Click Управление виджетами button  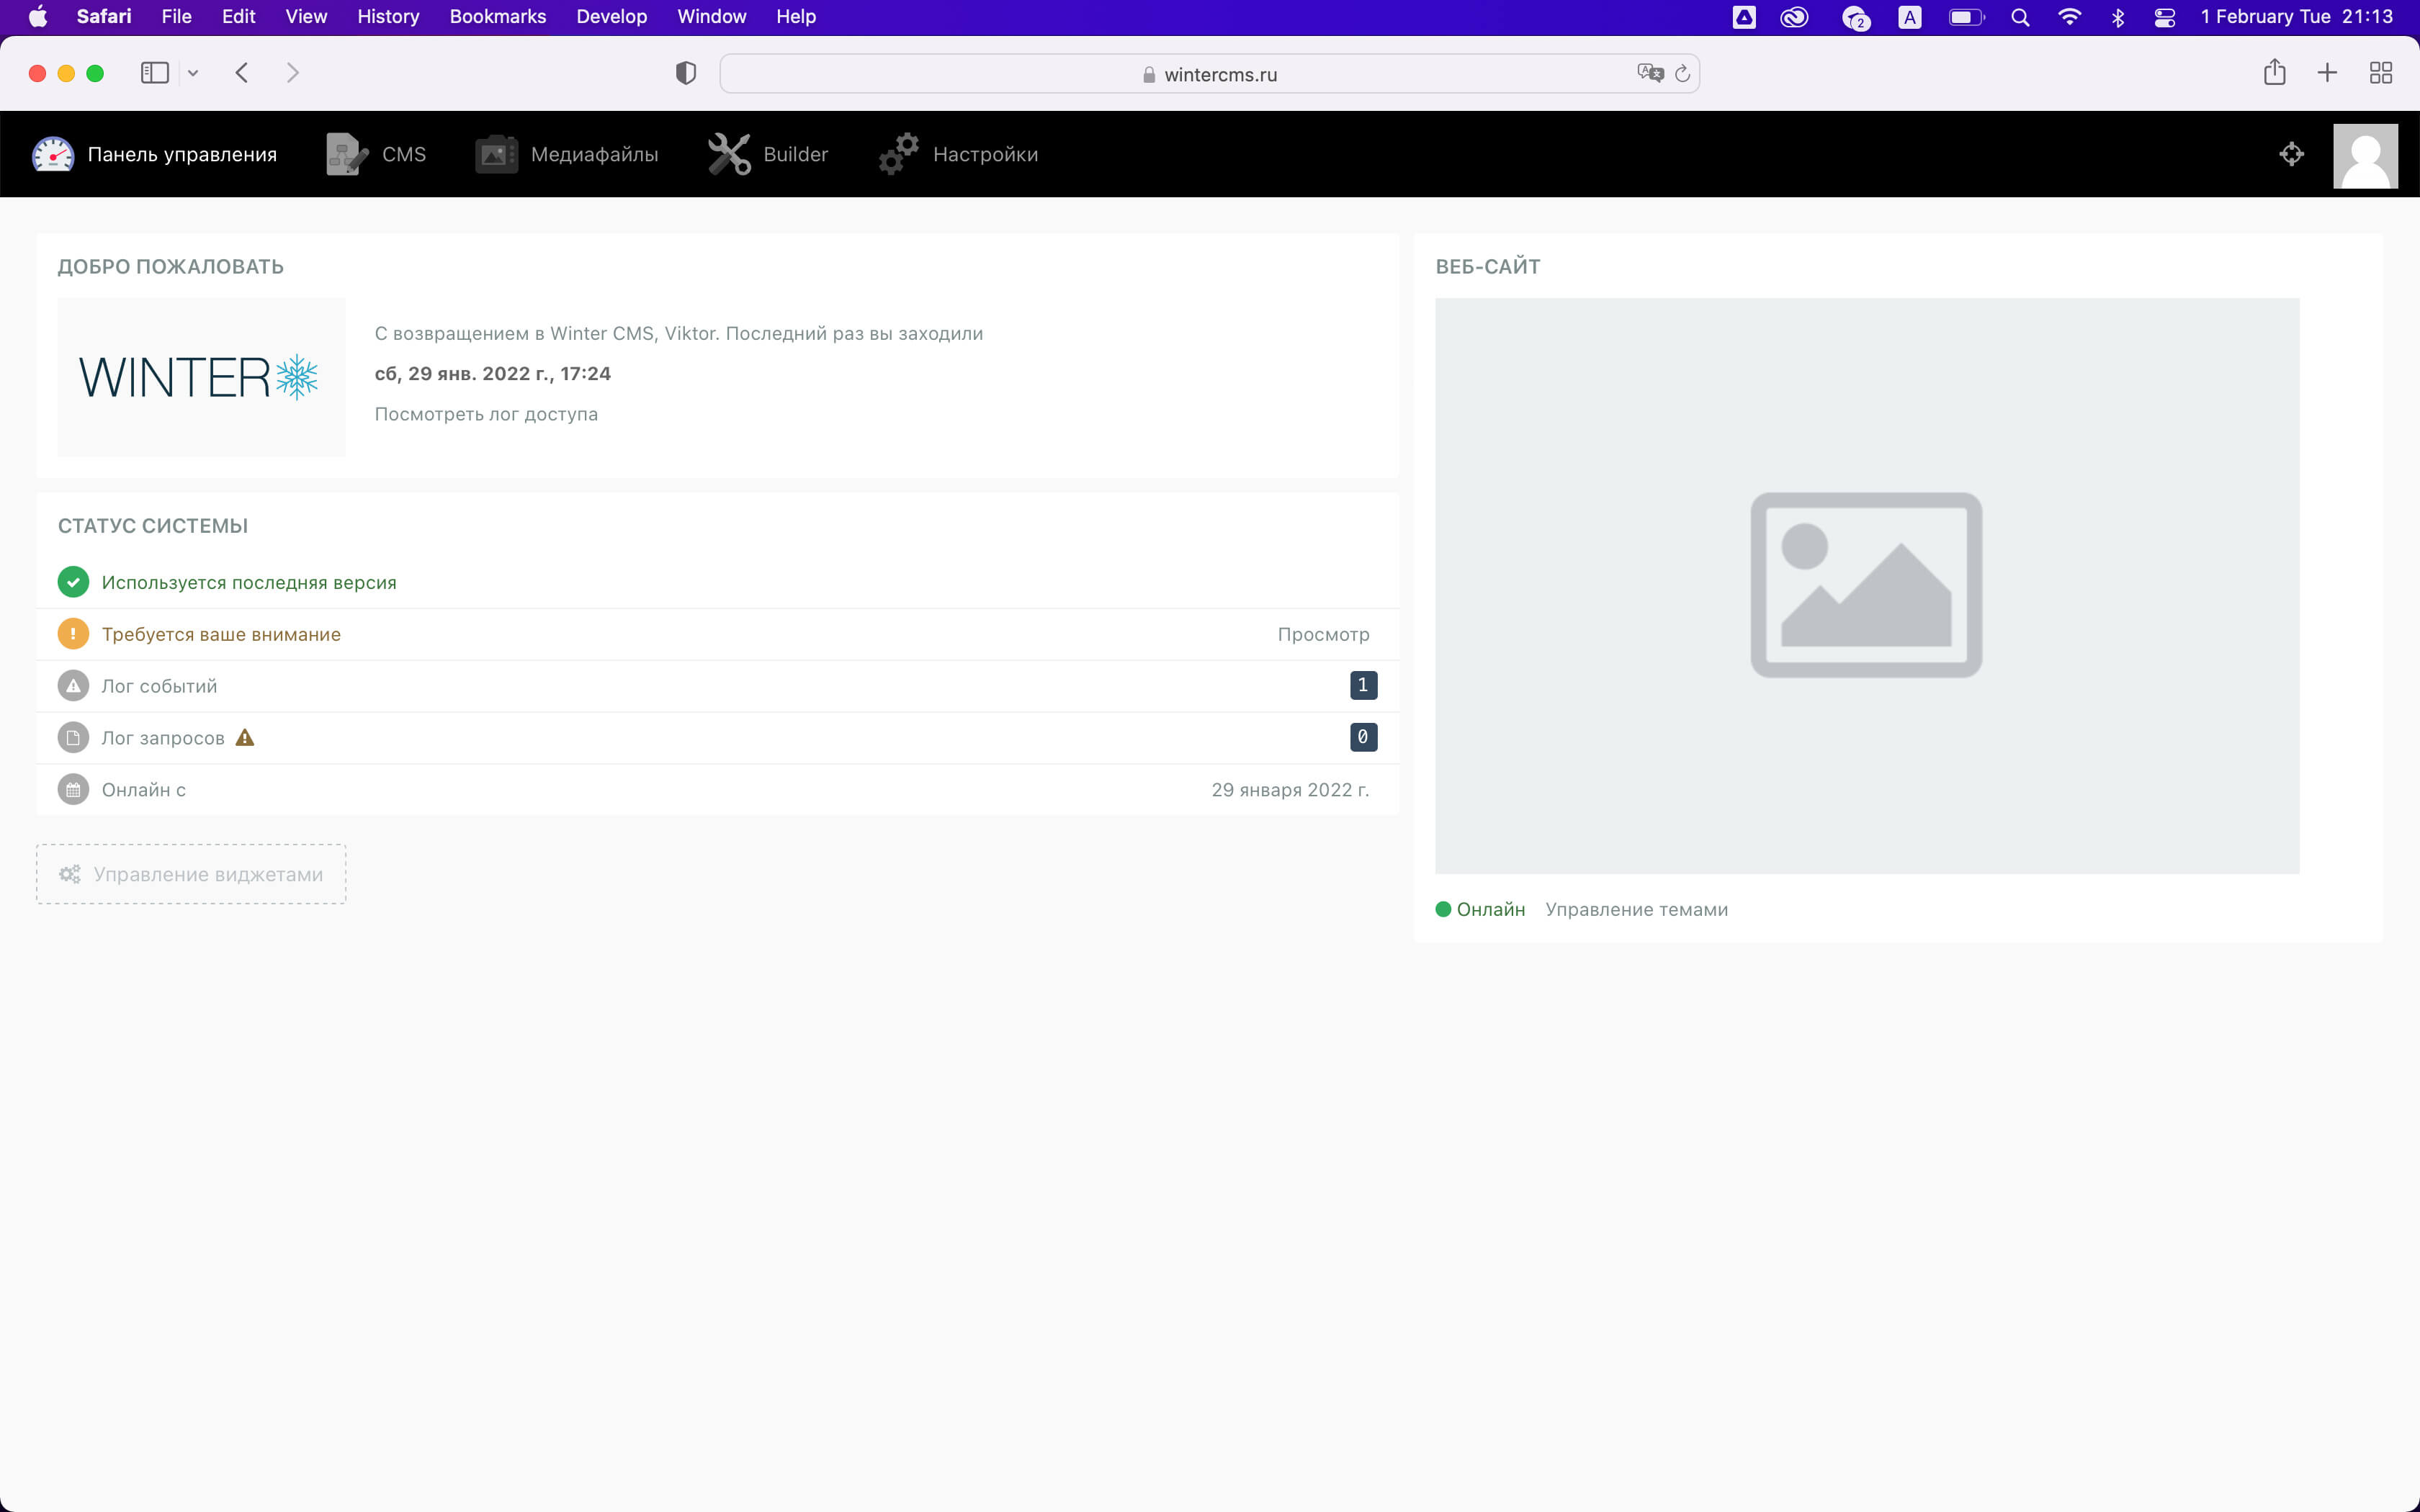point(190,873)
